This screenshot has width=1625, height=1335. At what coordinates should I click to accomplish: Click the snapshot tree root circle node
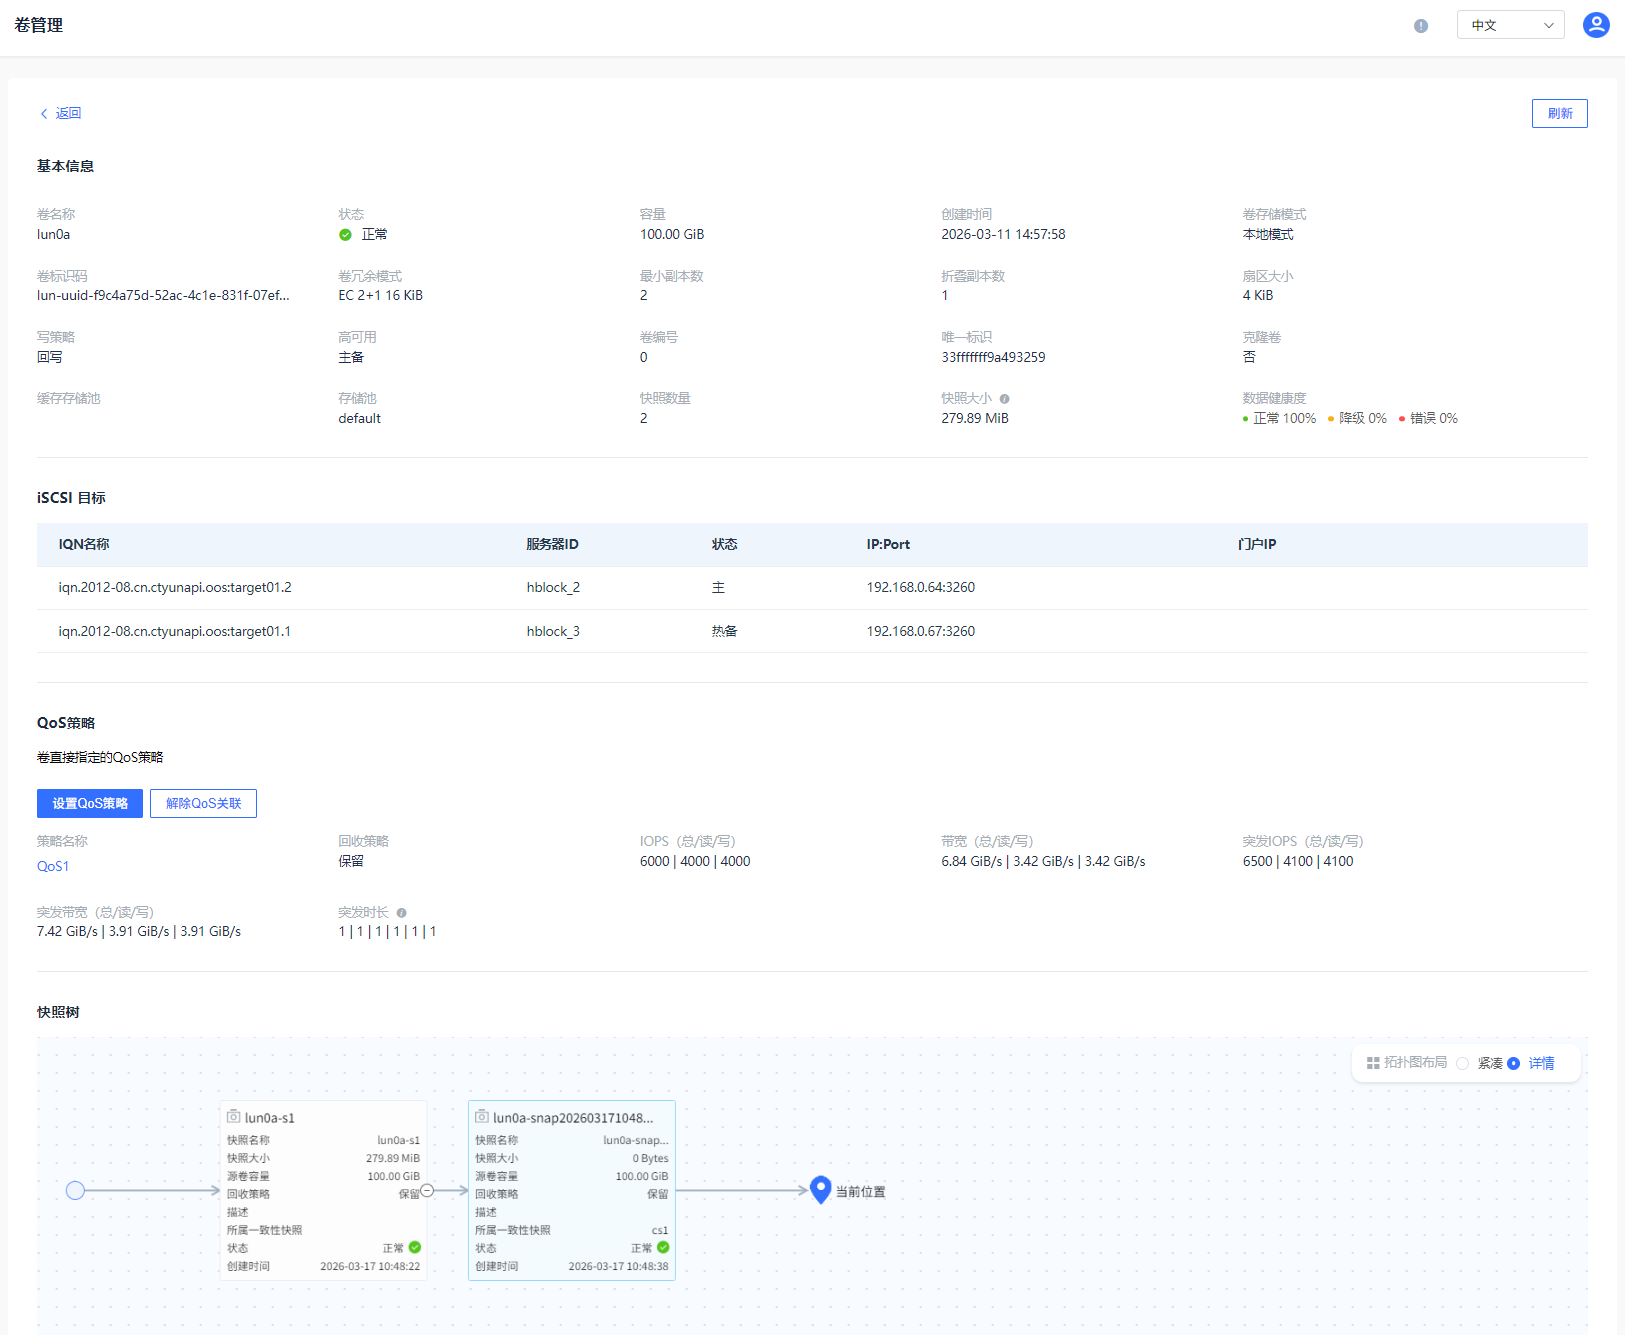(75, 1190)
